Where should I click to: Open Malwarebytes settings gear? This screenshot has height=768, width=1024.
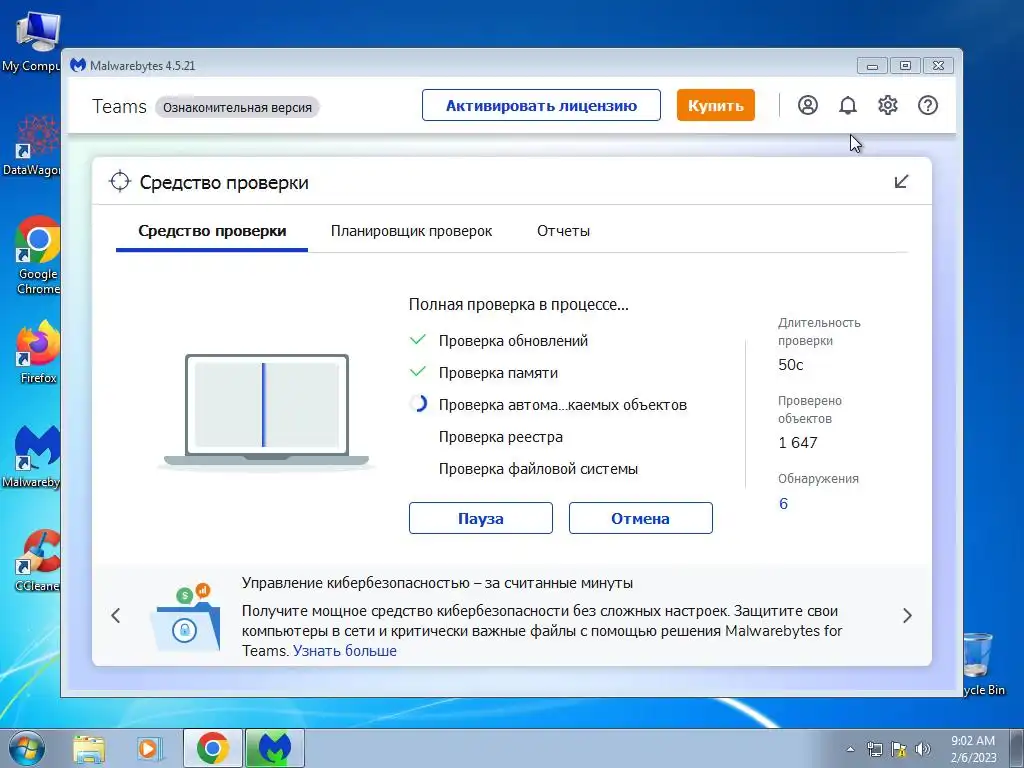pos(888,105)
